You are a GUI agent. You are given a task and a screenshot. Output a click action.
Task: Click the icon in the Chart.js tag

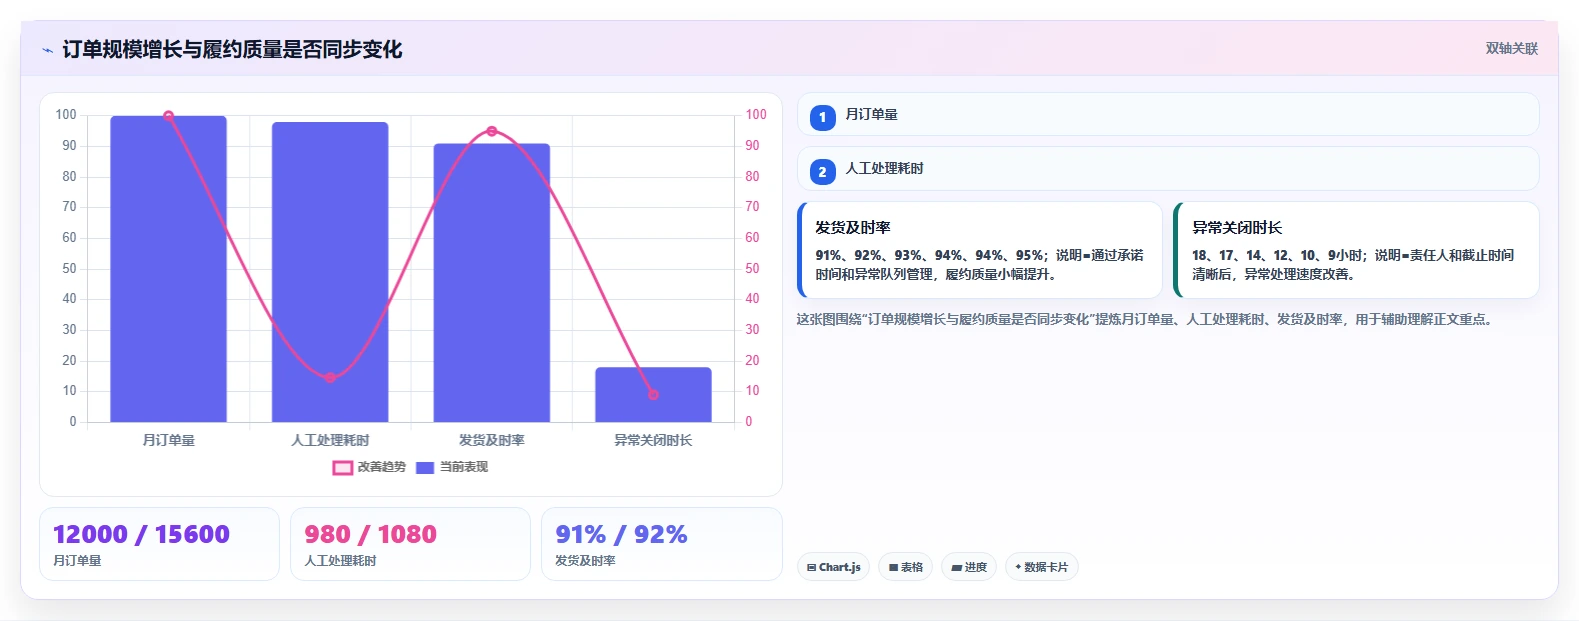811,567
